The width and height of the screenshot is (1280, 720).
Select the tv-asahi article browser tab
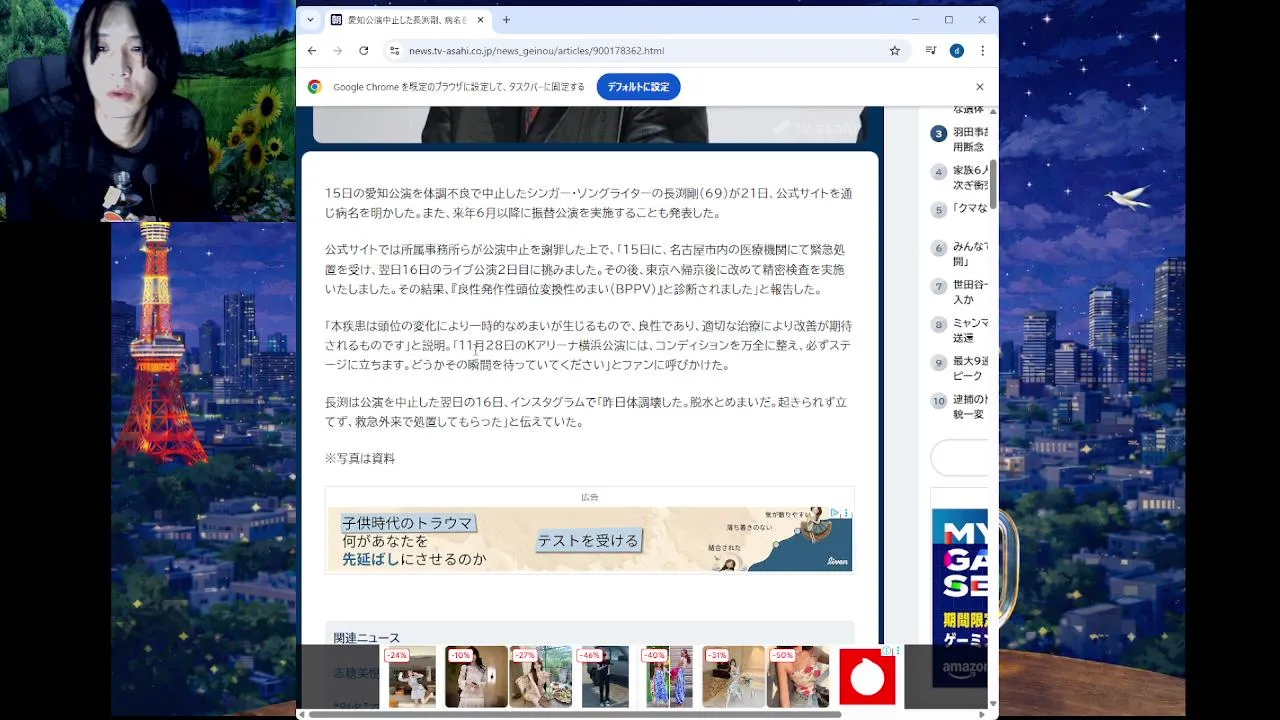pyautogui.click(x=408, y=20)
